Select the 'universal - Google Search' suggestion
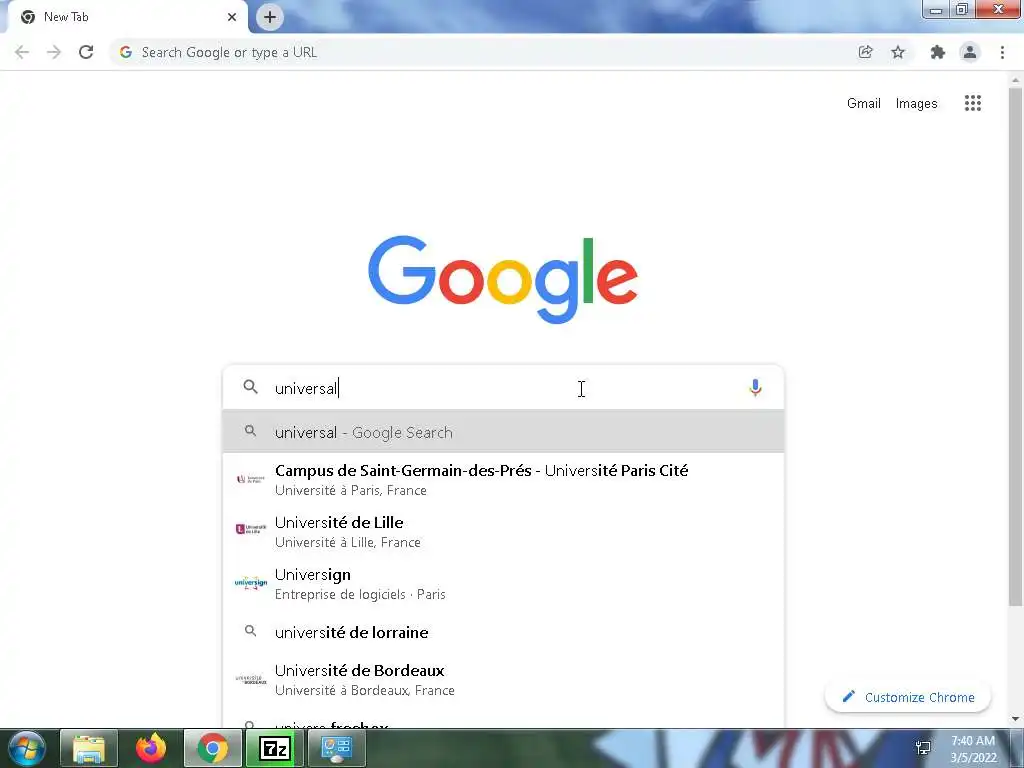 (503, 432)
